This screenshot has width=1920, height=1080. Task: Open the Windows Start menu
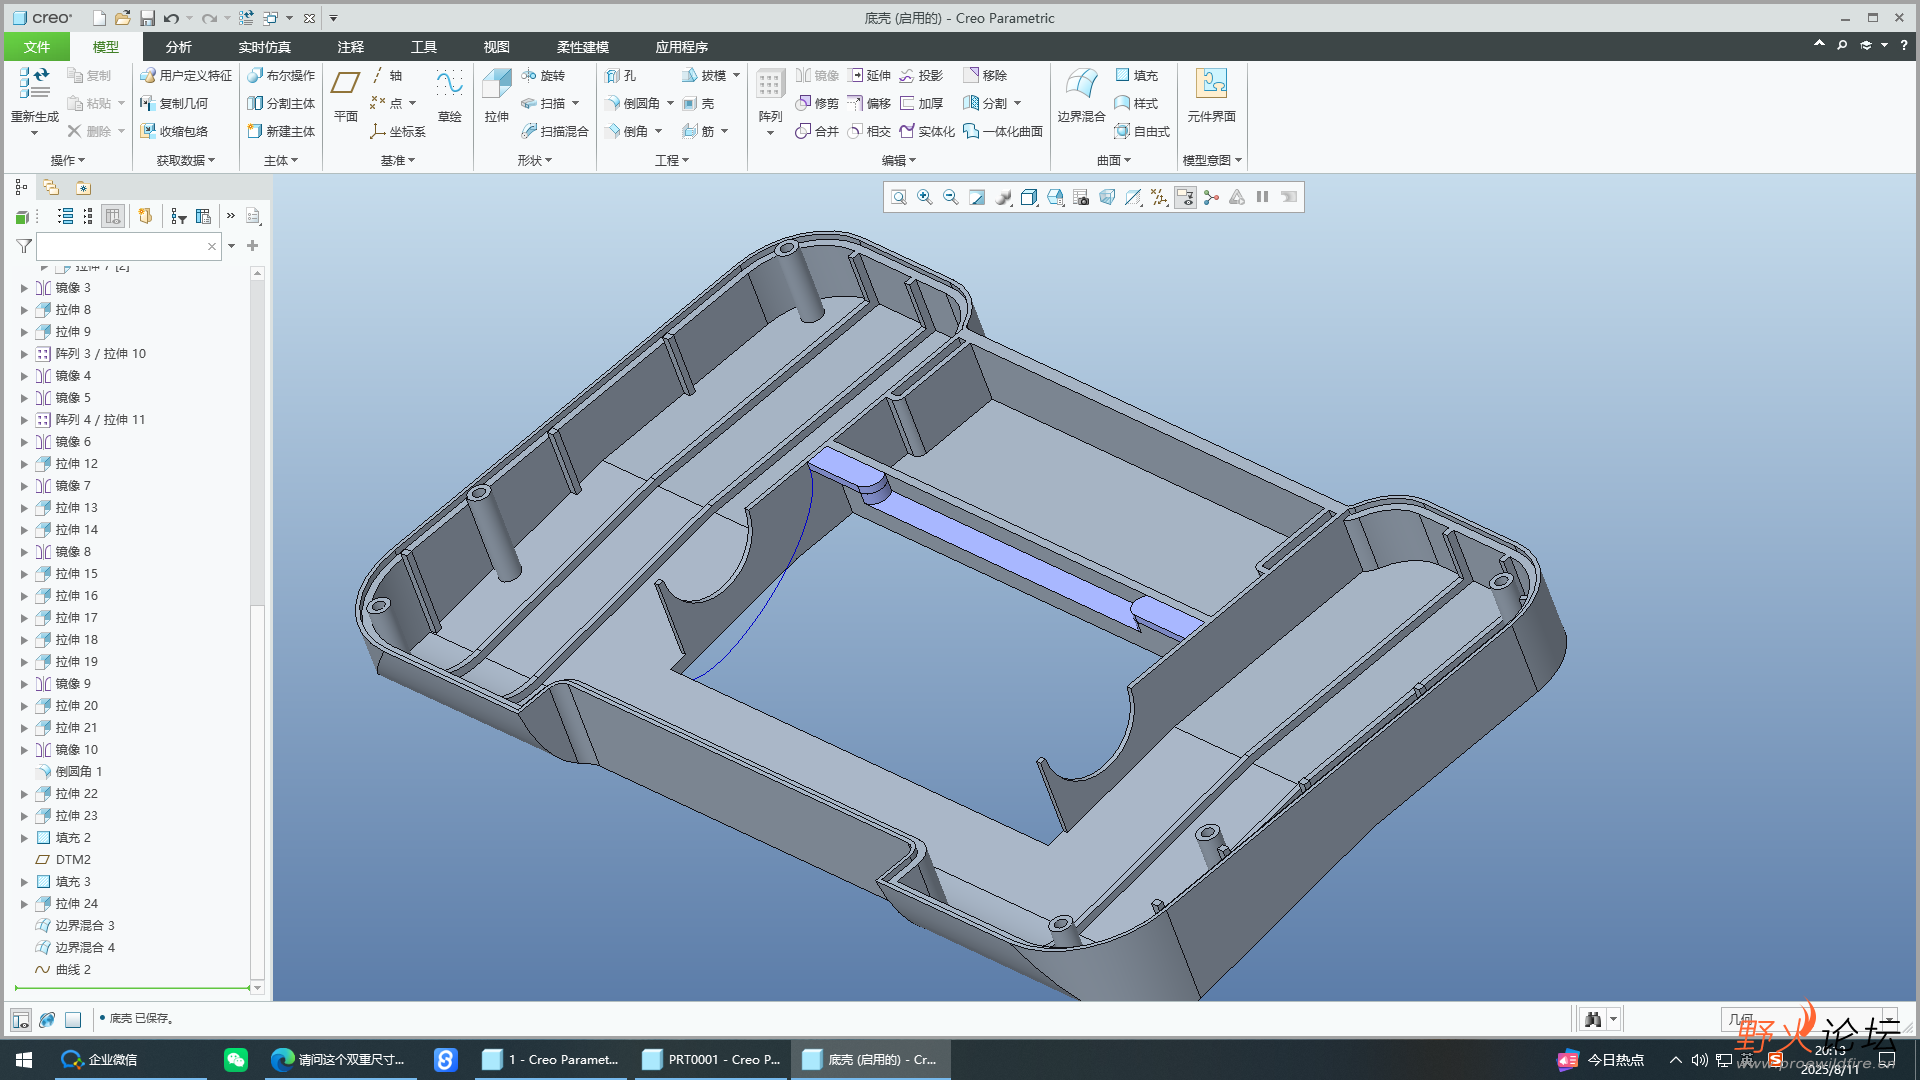[x=24, y=1060]
